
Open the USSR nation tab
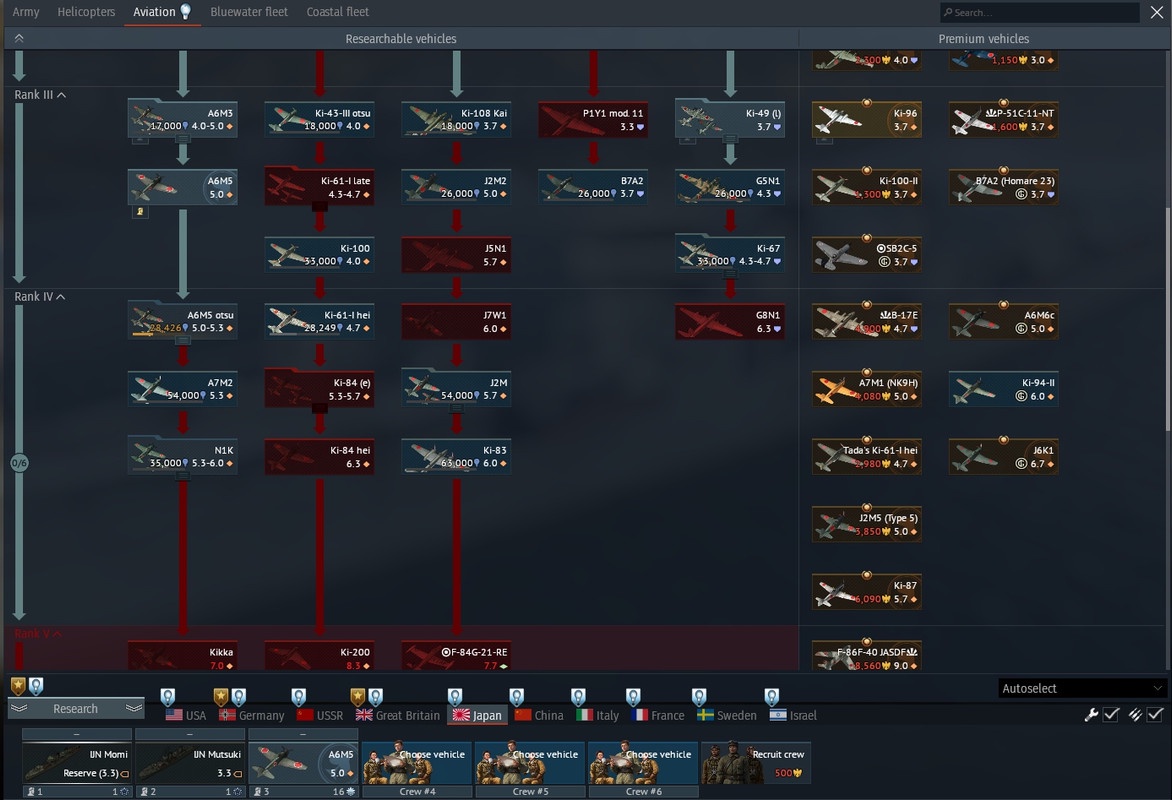[320, 716]
